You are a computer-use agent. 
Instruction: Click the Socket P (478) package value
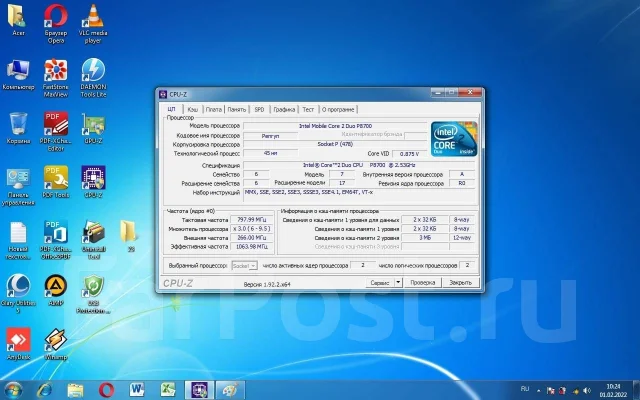335,144
